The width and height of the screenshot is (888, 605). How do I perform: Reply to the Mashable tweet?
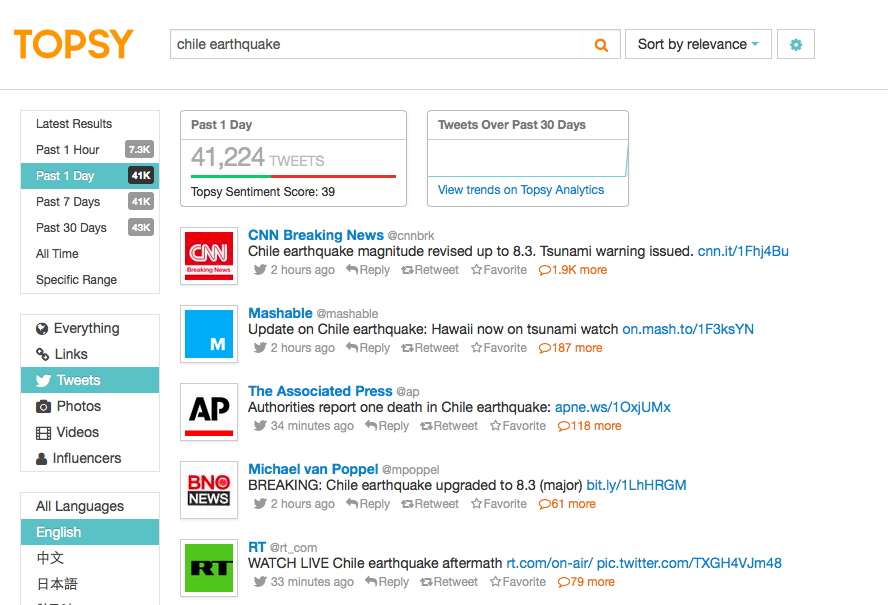click(x=368, y=348)
